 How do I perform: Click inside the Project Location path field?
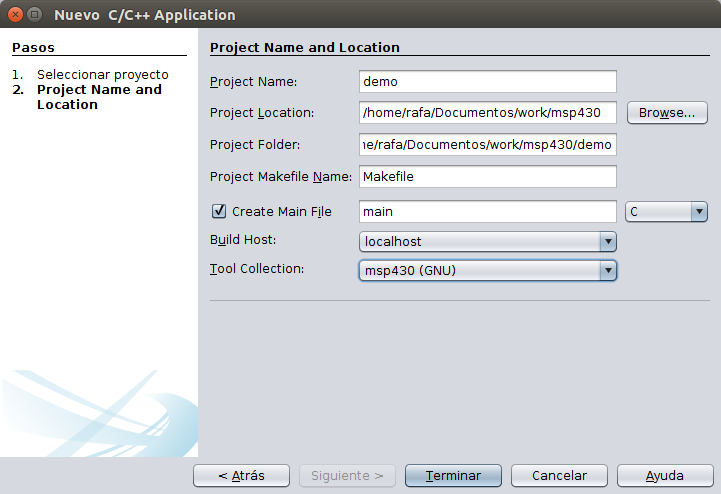coord(487,113)
